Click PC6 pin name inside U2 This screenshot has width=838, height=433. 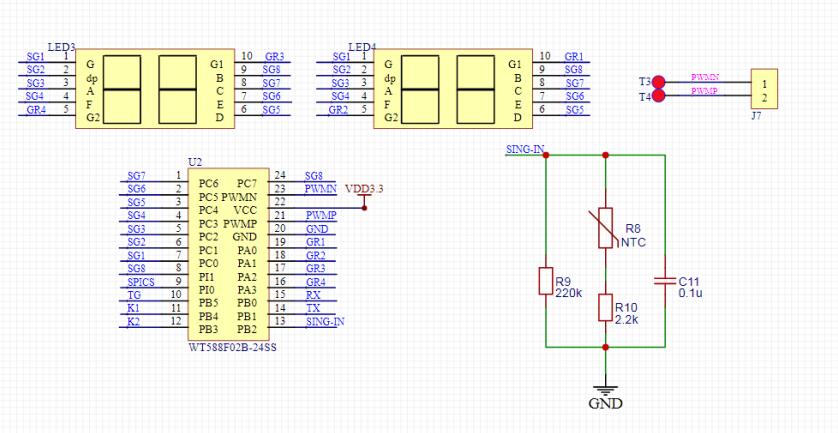tap(208, 183)
